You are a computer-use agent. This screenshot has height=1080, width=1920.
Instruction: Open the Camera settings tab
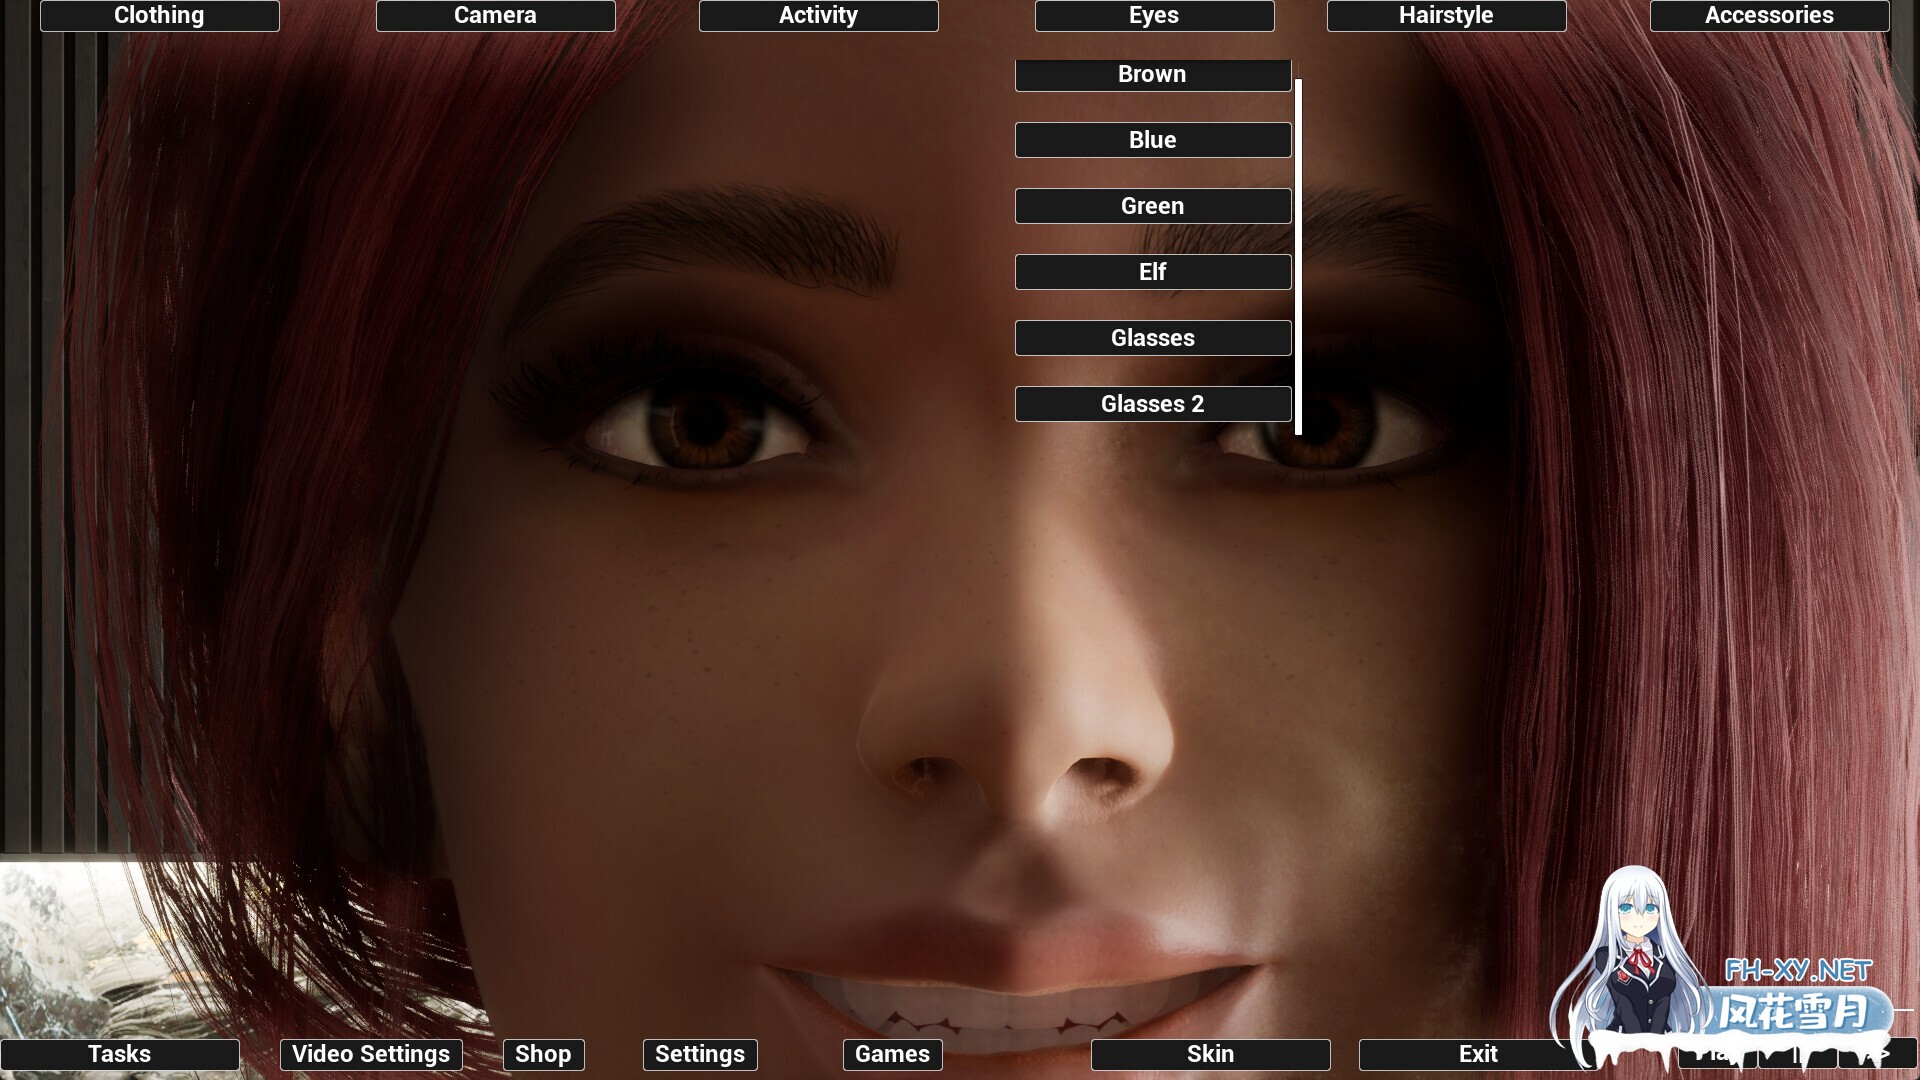[x=495, y=15]
